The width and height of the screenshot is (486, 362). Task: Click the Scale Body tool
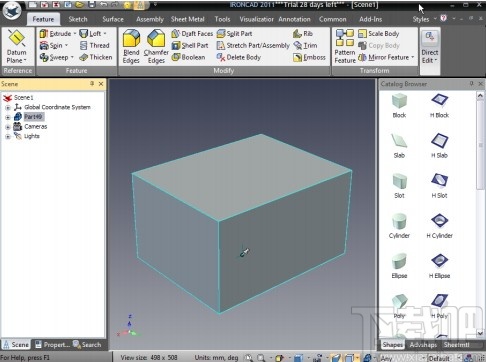(x=379, y=34)
